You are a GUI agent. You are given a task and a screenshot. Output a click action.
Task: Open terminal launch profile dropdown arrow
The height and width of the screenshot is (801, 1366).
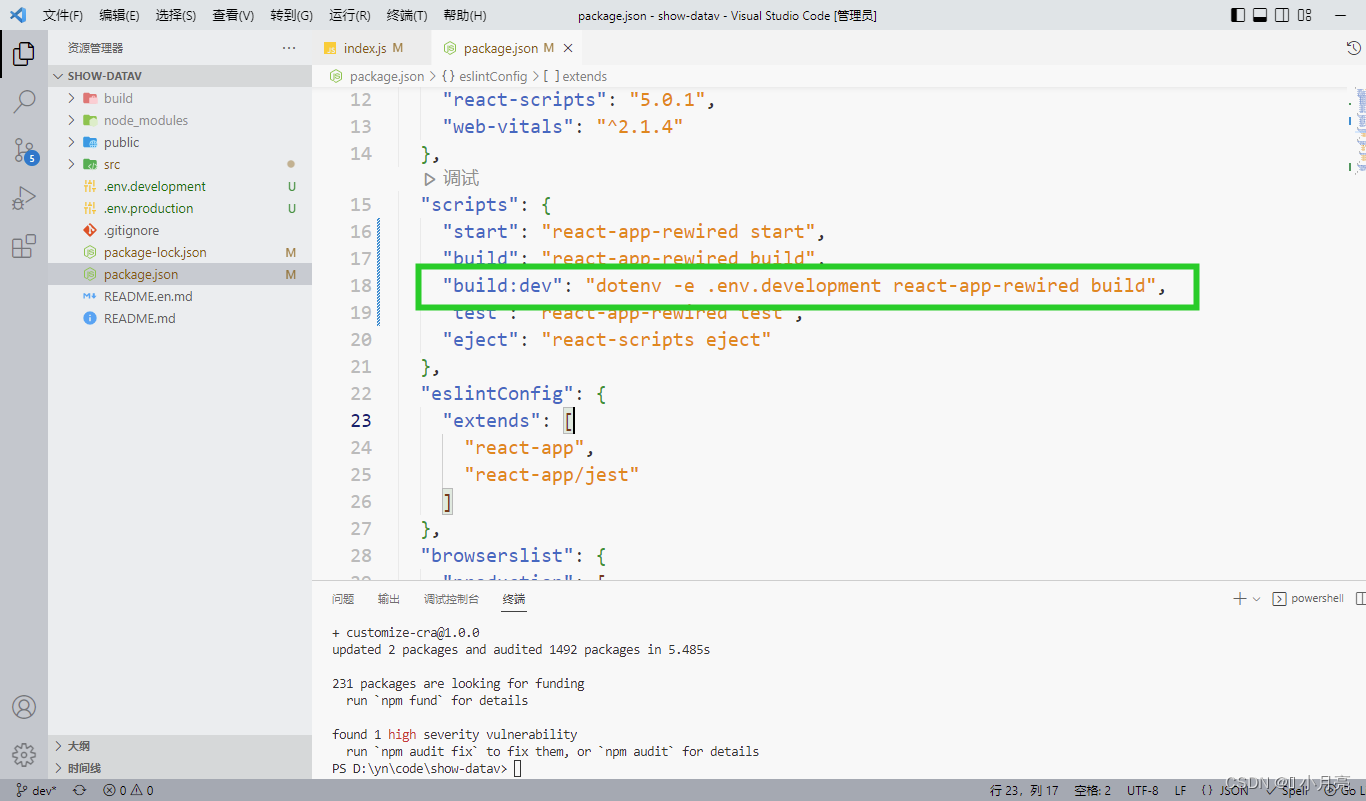click(1257, 598)
